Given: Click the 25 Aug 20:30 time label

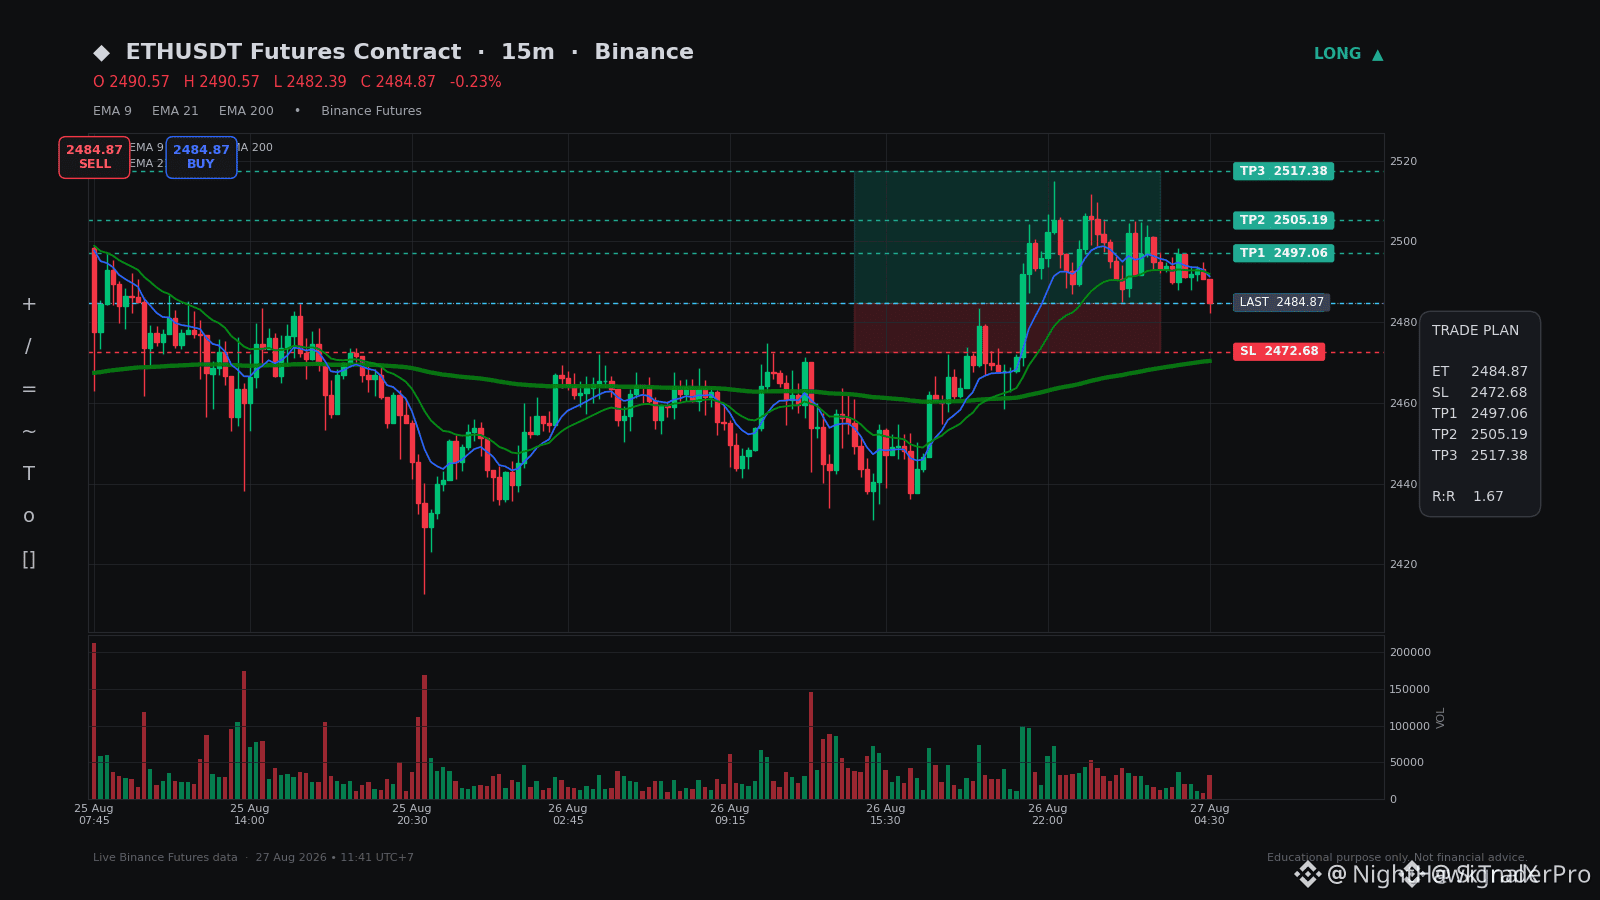Looking at the screenshot, I should 412,815.
